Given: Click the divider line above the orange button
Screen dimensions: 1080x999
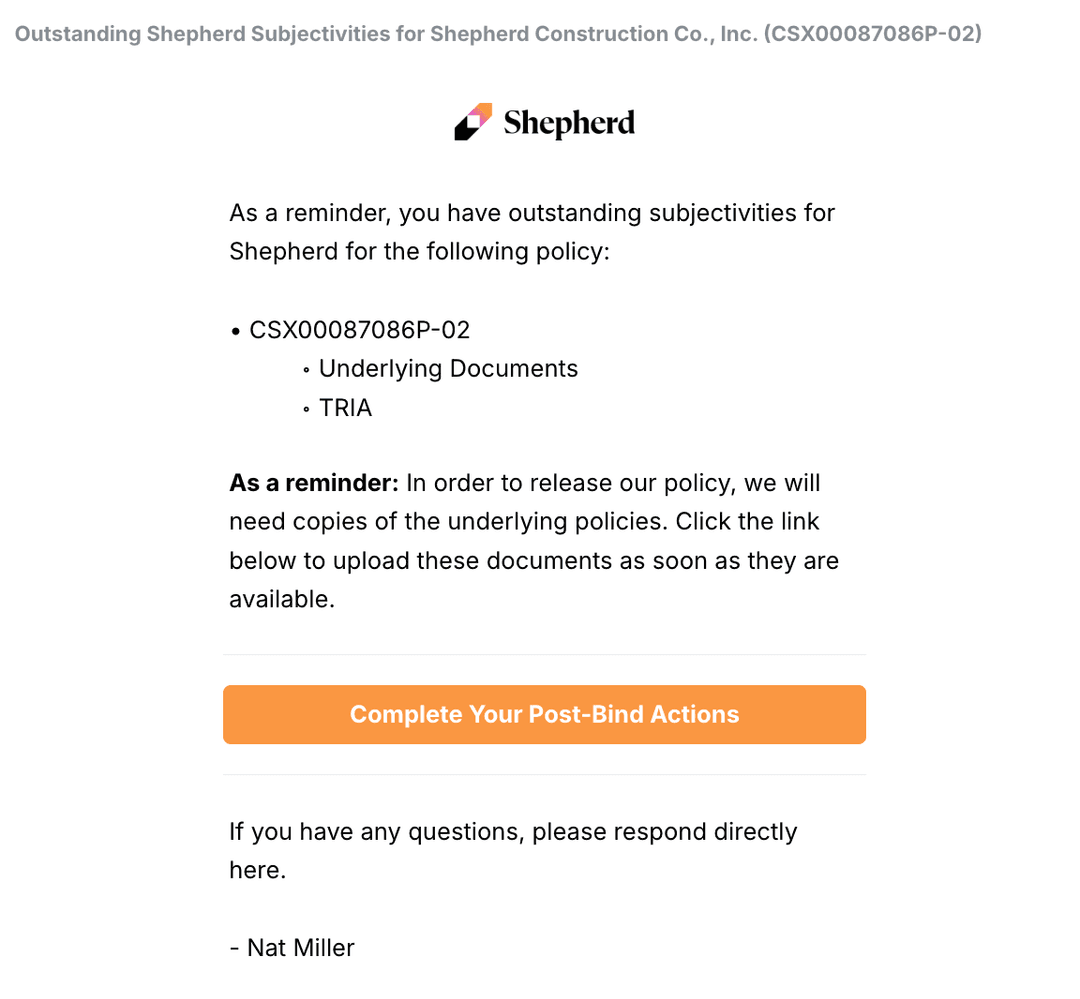Looking at the screenshot, I should tap(544, 655).
